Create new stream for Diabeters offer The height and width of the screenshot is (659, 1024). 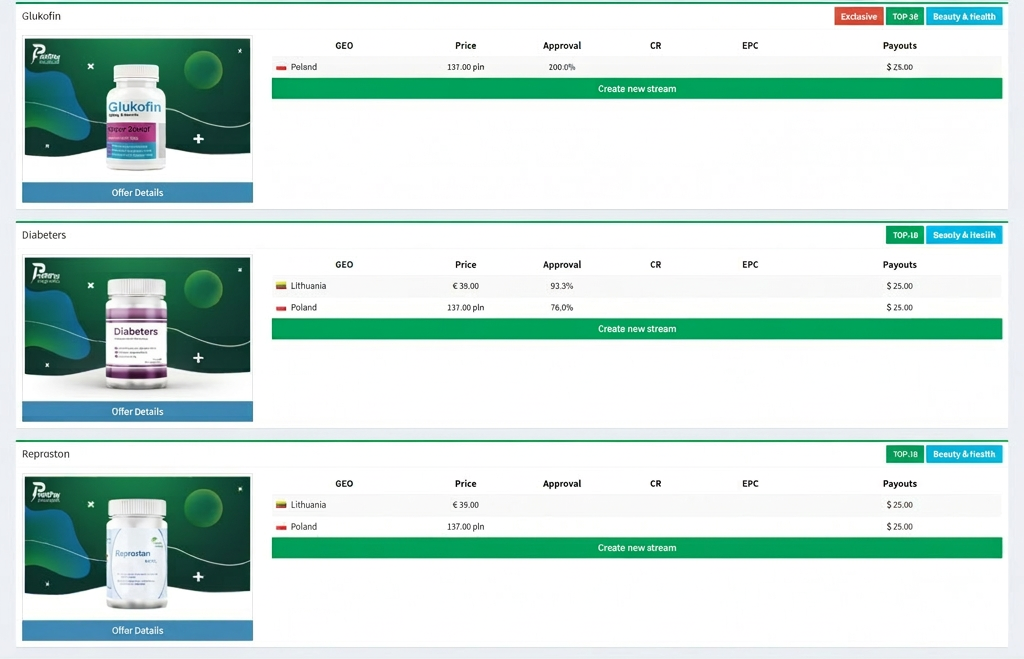[637, 329]
